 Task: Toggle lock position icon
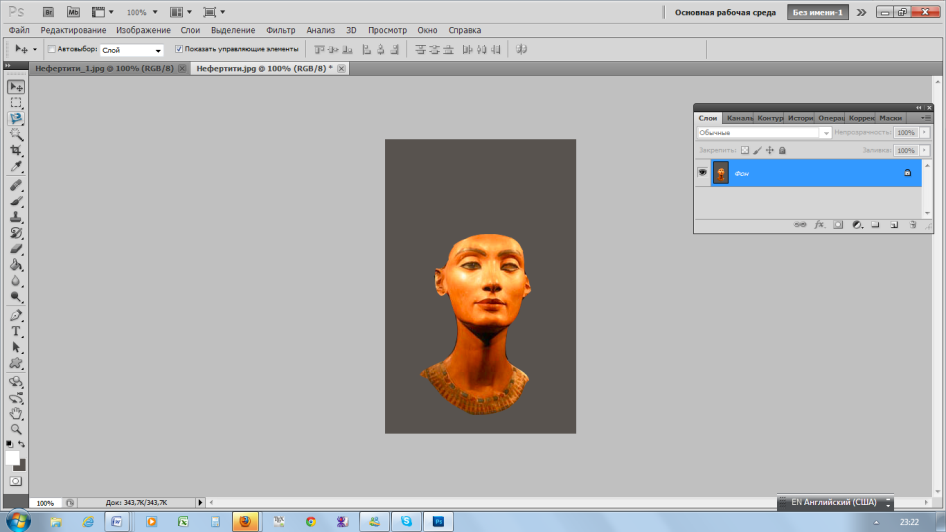(x=770, y=150)
